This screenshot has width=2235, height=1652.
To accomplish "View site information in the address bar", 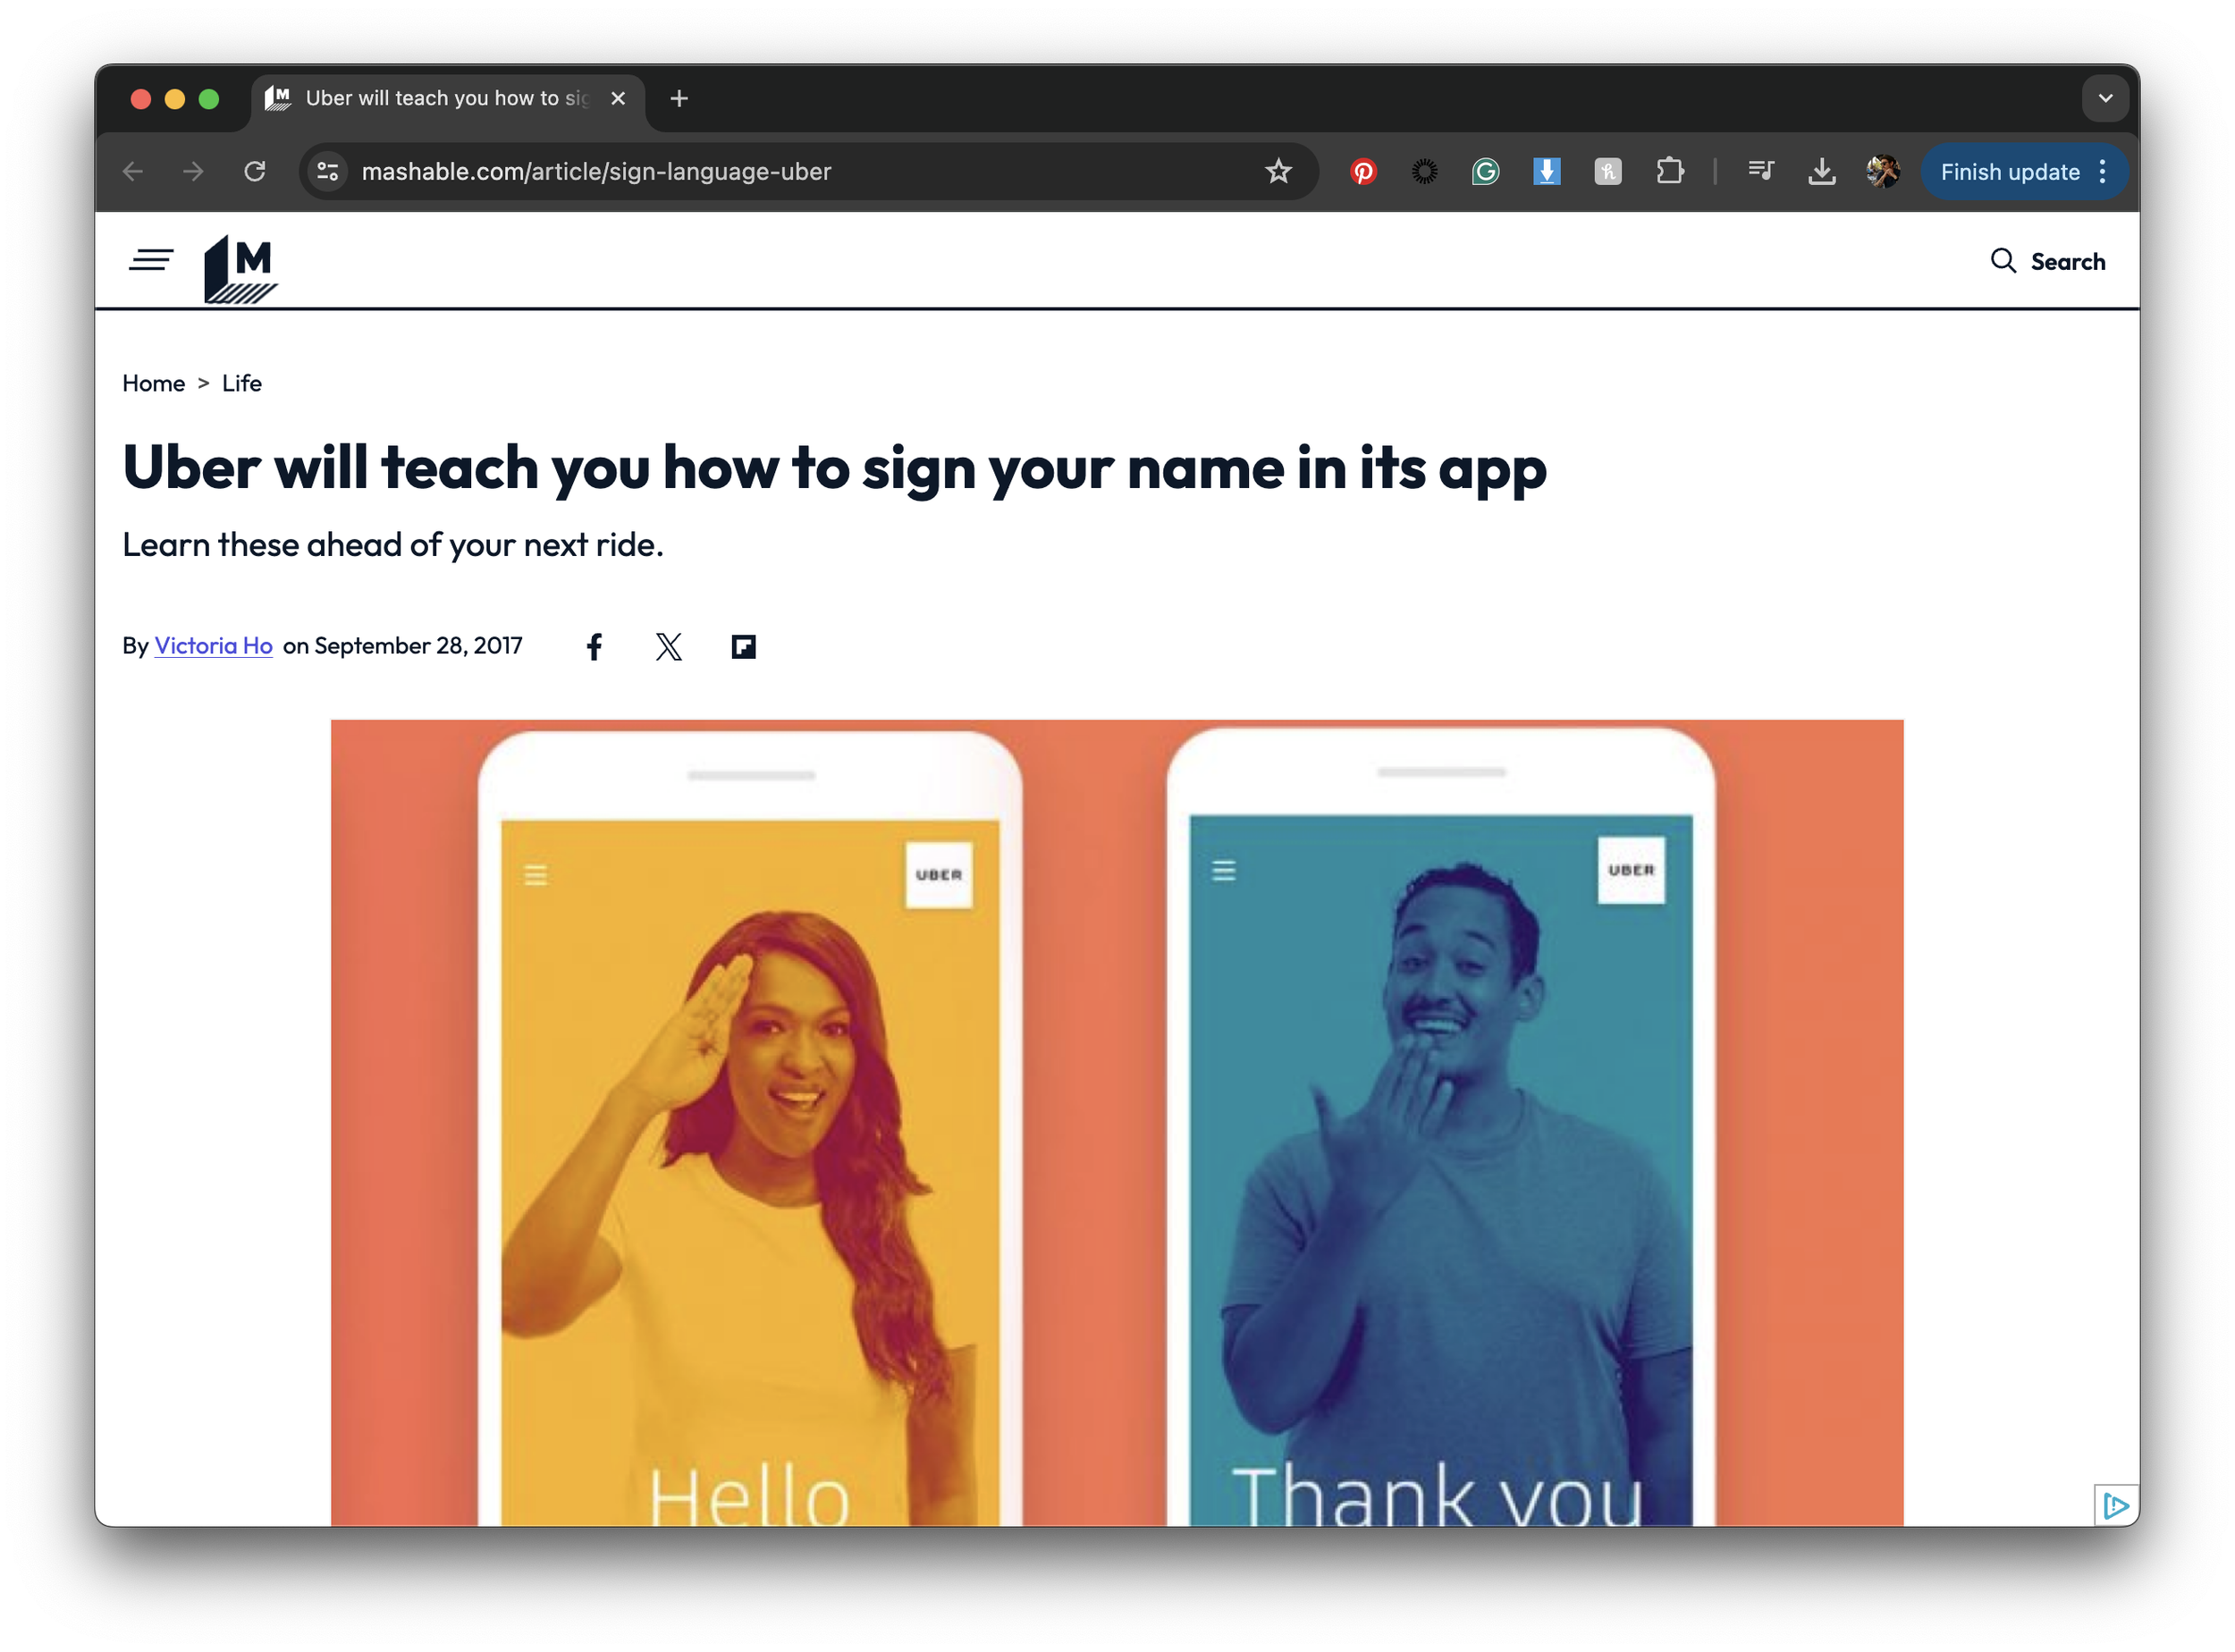I will 328,172.
